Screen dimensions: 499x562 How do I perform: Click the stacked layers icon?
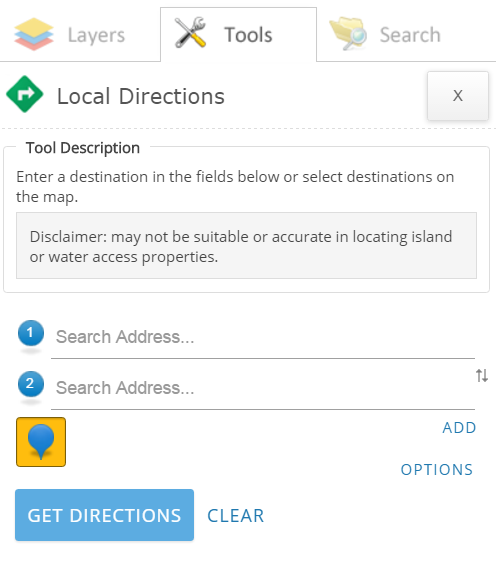click(34, 34)
